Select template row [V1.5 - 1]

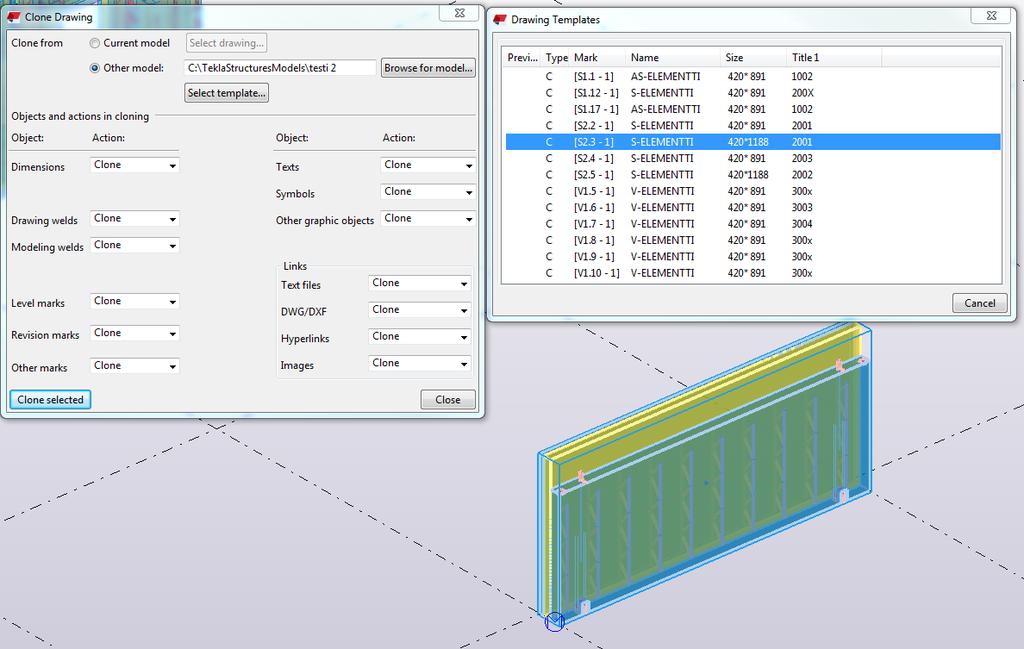coord(753,191)
